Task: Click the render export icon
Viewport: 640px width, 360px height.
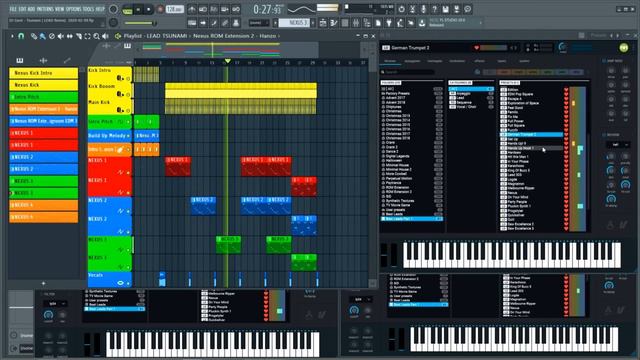Action: 456,9
